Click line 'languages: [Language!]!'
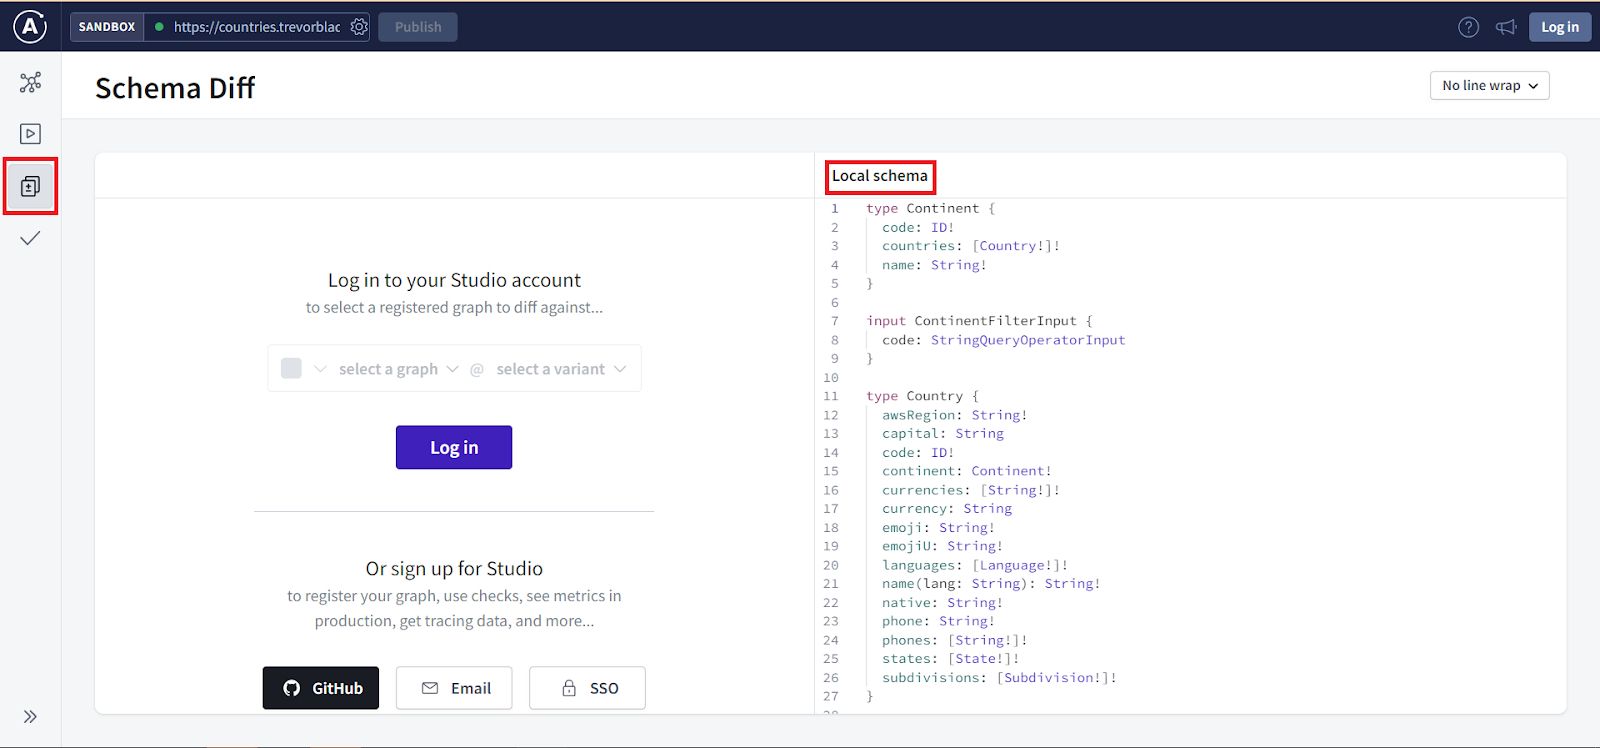Image resolution: width=1600 pixels, height=748 pixels. [974, 565]
